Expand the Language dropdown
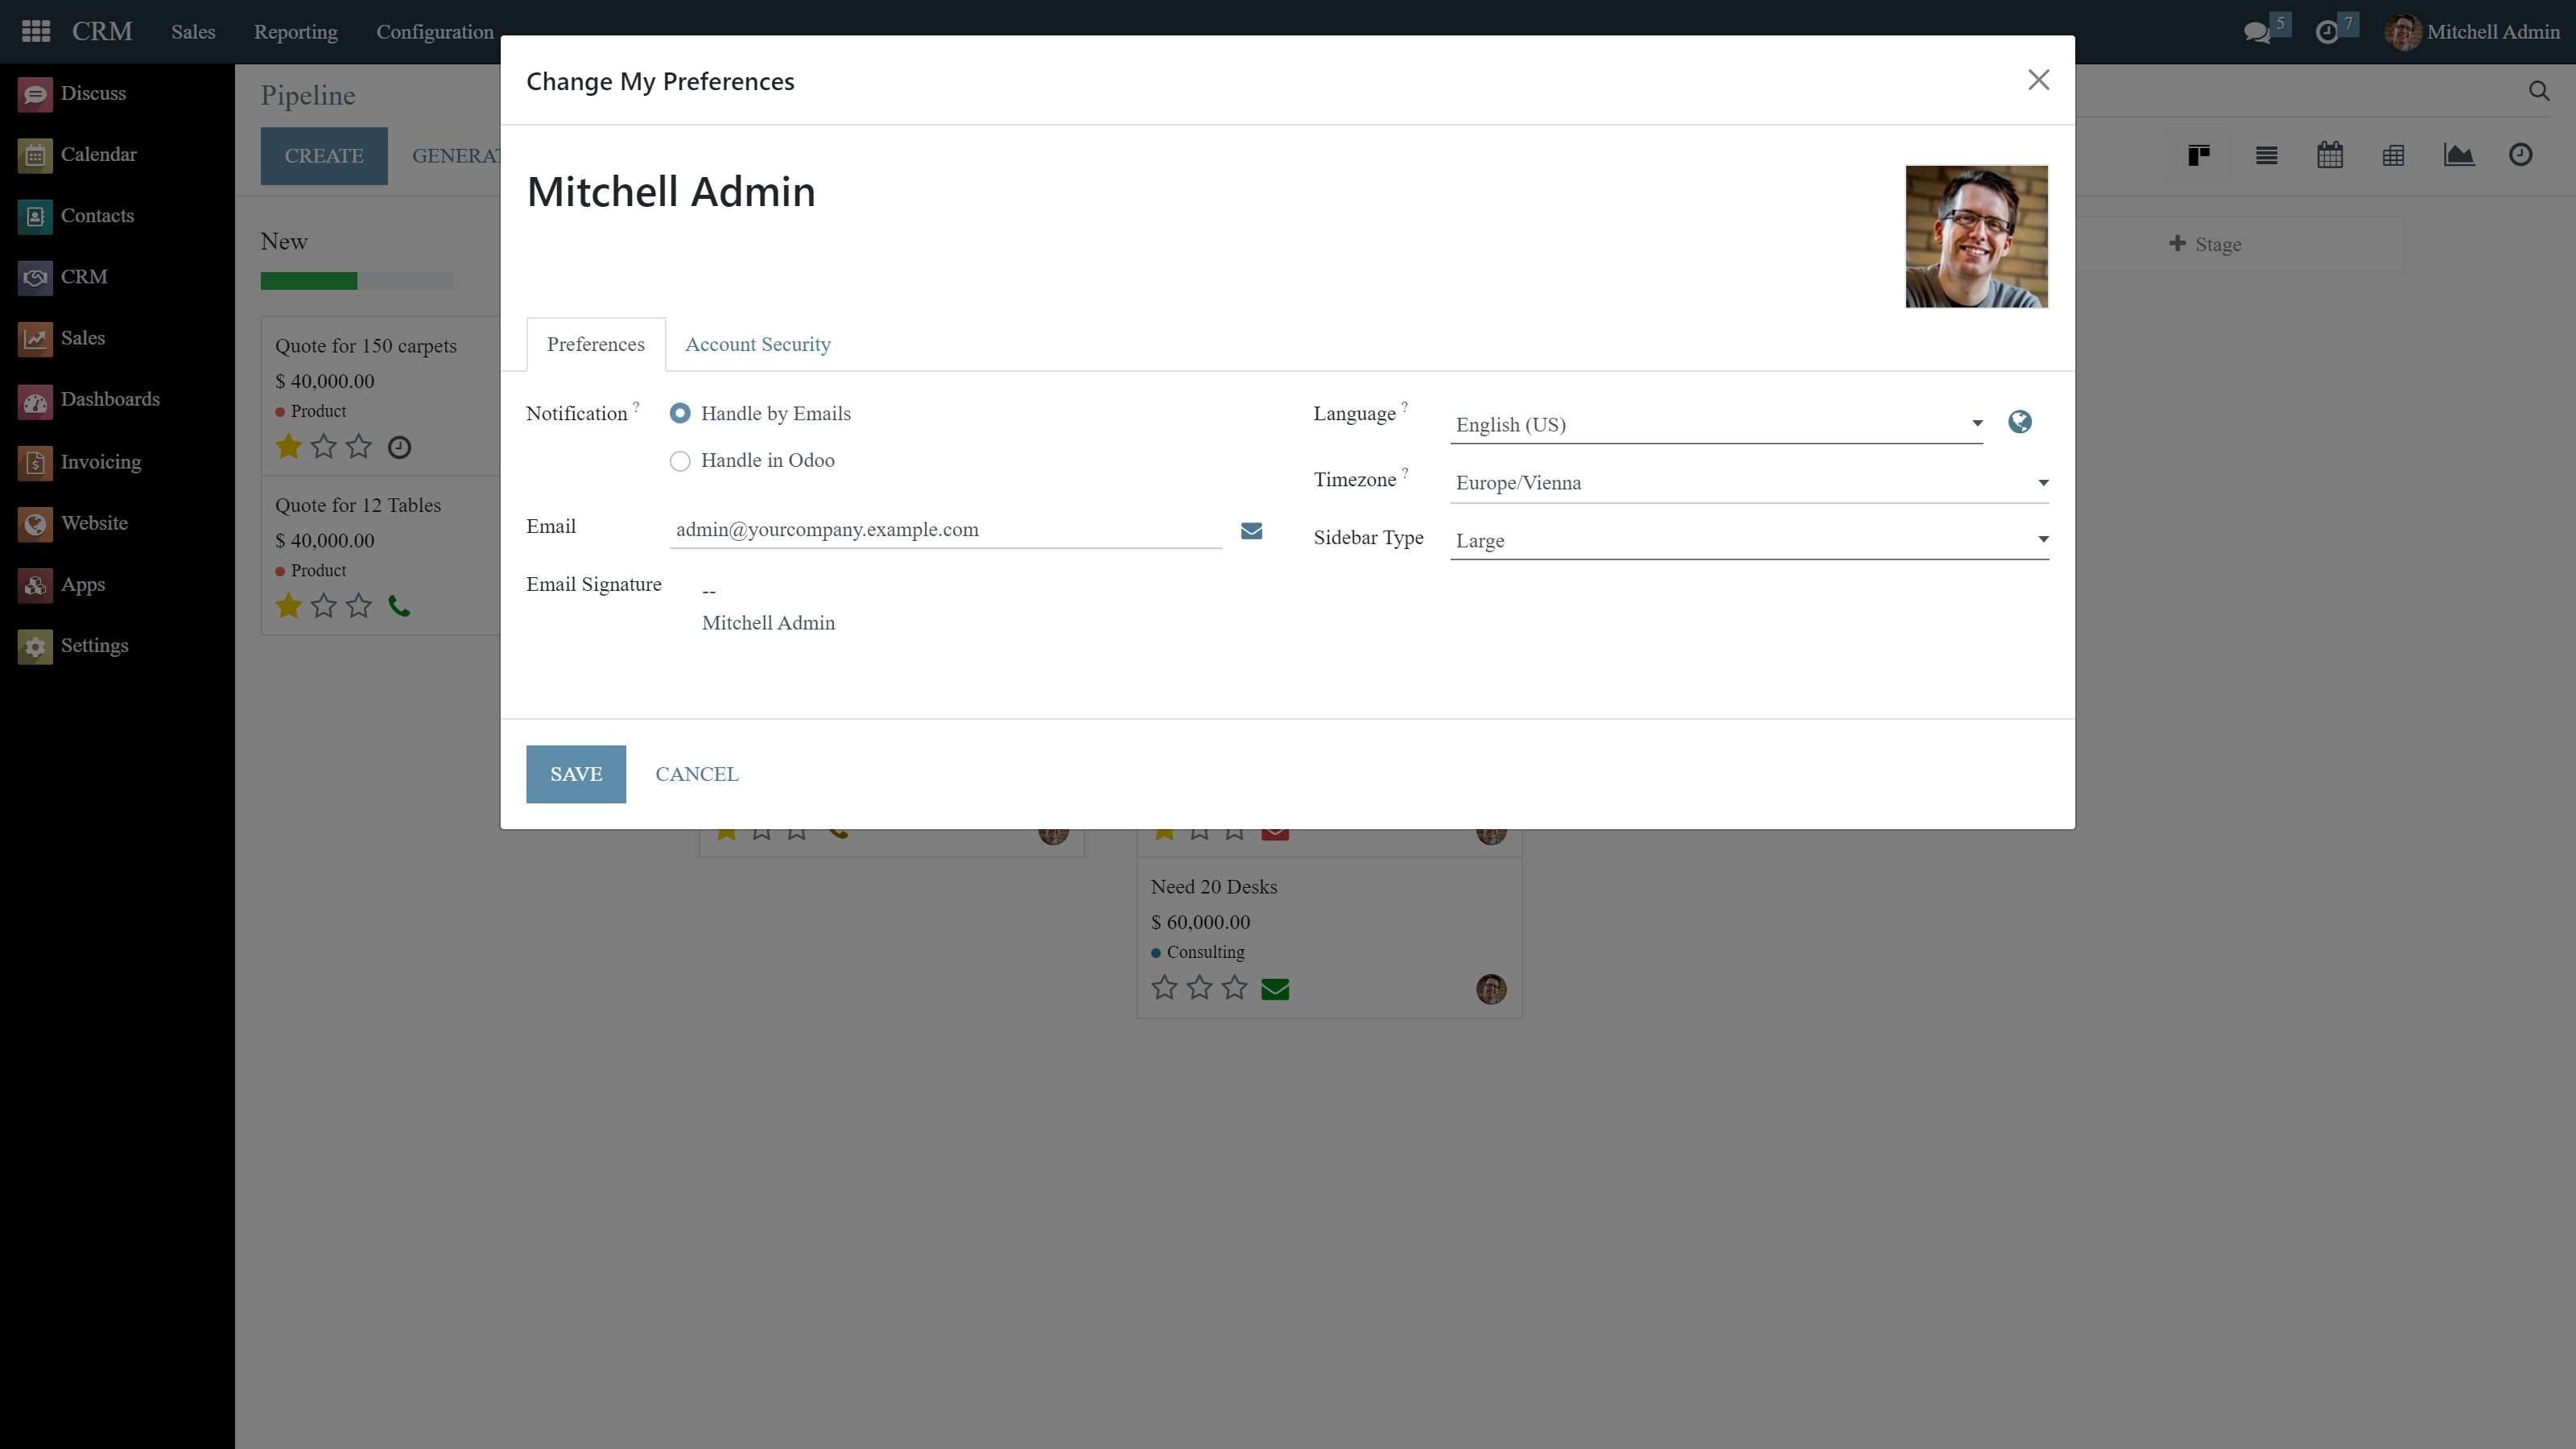This screenshot has width=2576, height=1449. [x=1715, y=425]
